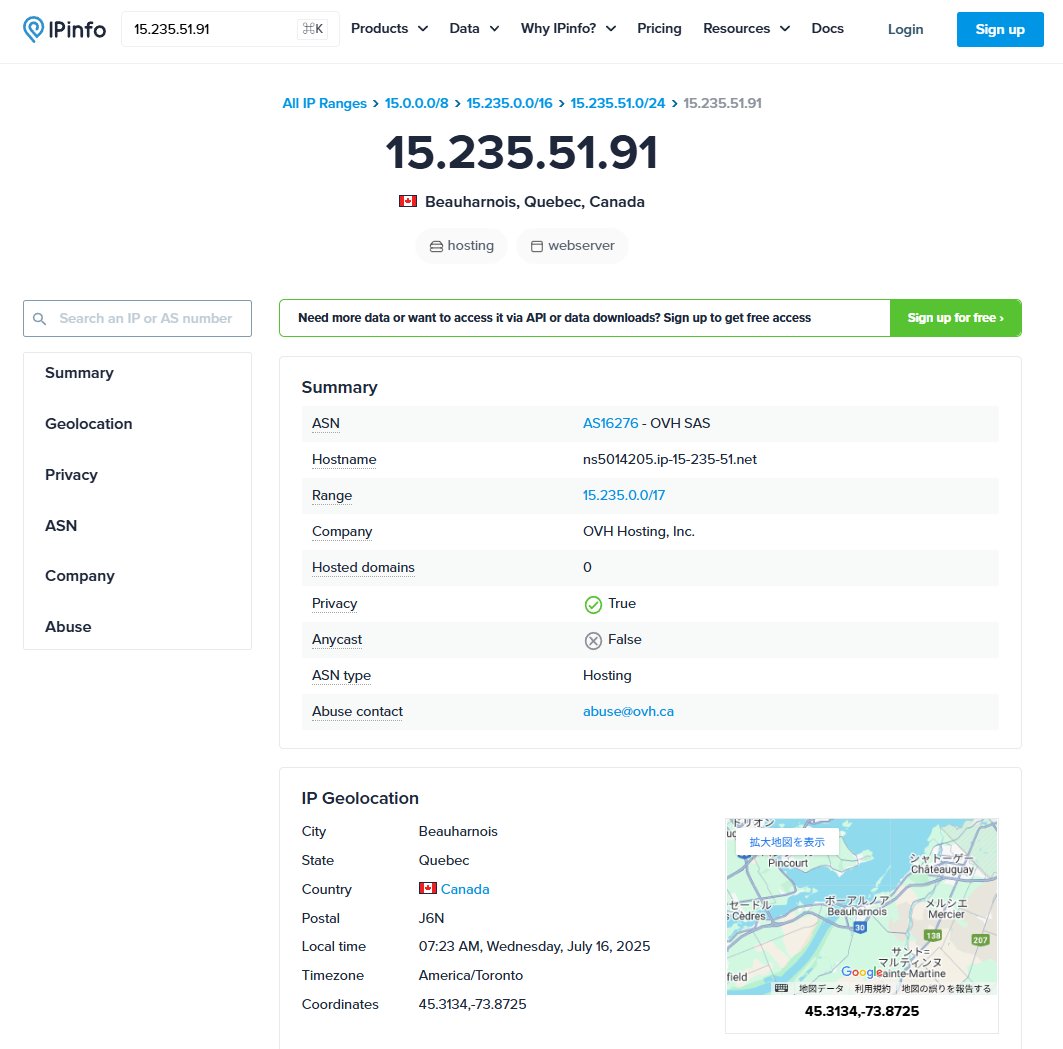The width and height of the screenshot is (1063, 1049).
Task: Click the green Privacy True checkmark icon
Action: [x=593, y=604]
